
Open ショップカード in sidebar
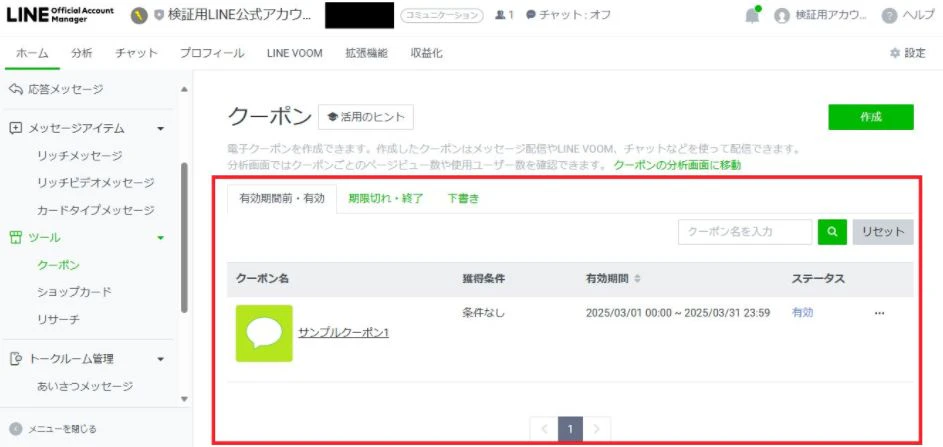(74, 292)
